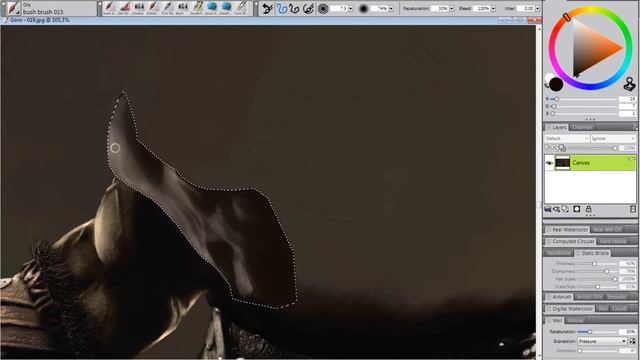Open the Airbrush tab
Image resolution: width=640 pixels, height=360 pixels.
pos(559,297)
